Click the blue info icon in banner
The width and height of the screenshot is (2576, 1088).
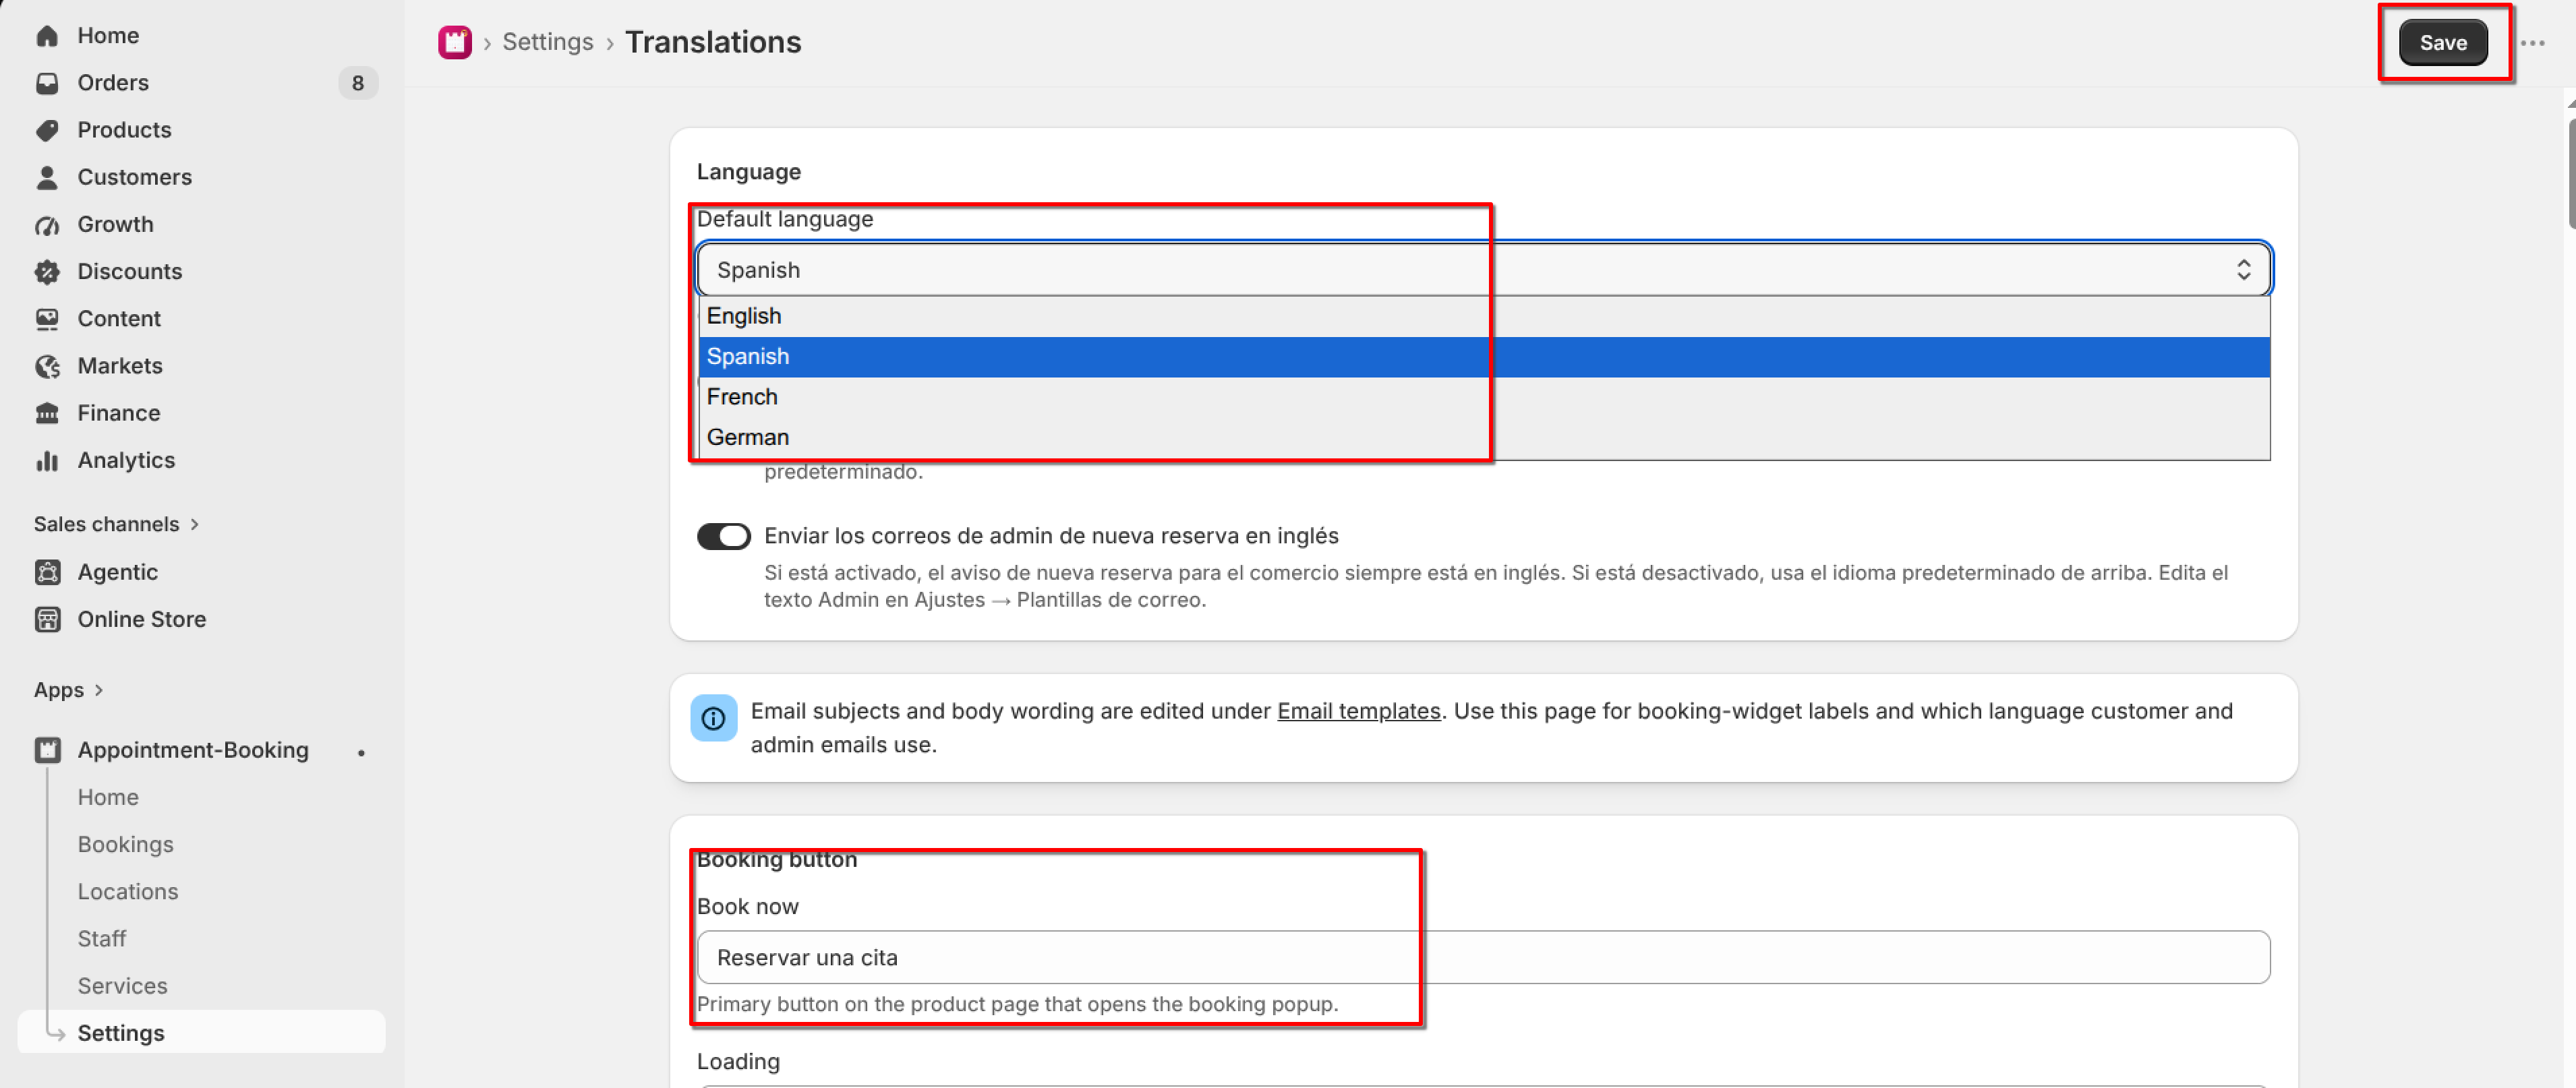(x=713, y=718)
